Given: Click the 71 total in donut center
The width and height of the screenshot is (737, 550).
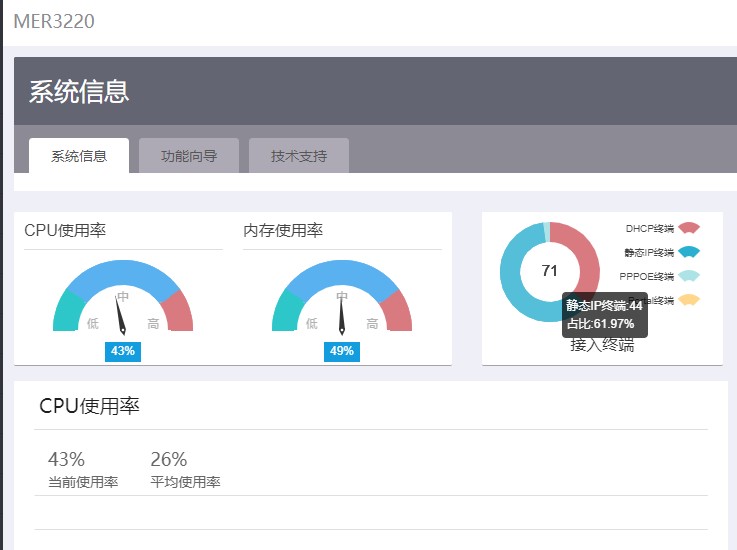Looking at the screenshot, I should click(549, 271).
